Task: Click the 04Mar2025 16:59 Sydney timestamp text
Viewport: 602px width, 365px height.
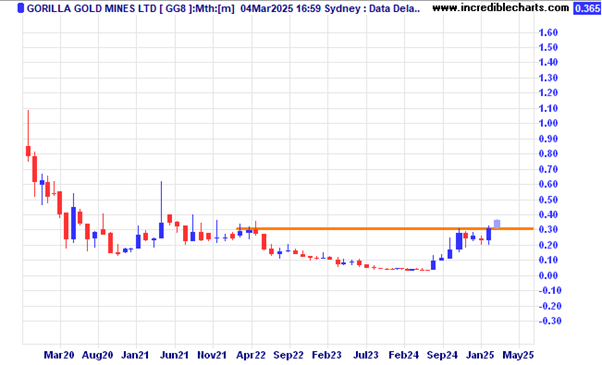Action: (299, 8)
